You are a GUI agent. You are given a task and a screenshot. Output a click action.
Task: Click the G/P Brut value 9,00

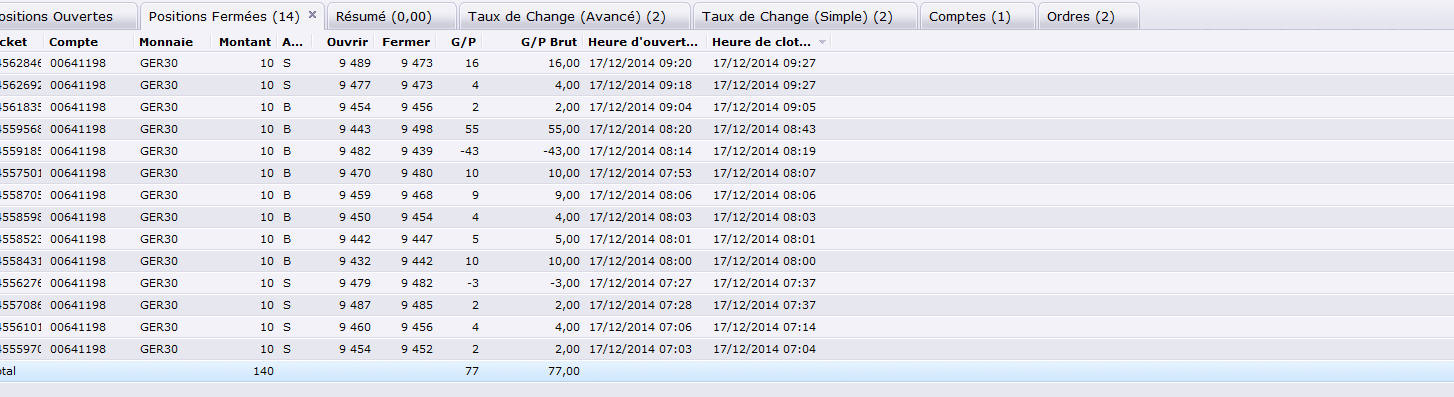click(x=566, y=195)
